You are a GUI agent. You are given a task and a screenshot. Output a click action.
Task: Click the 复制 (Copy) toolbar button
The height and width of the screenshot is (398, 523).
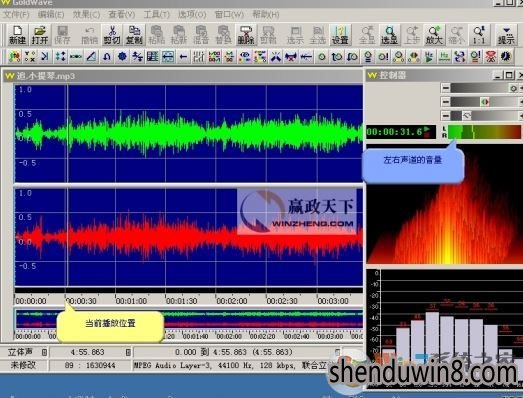click(x=134, y=35)
